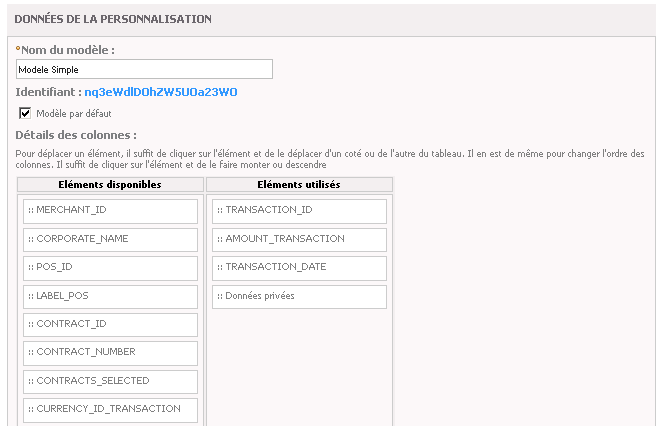663x426 pixels.
Task: Click the identifier link nq3eWdlD0hZW5U0a23W0
Action: click(161, 92)
